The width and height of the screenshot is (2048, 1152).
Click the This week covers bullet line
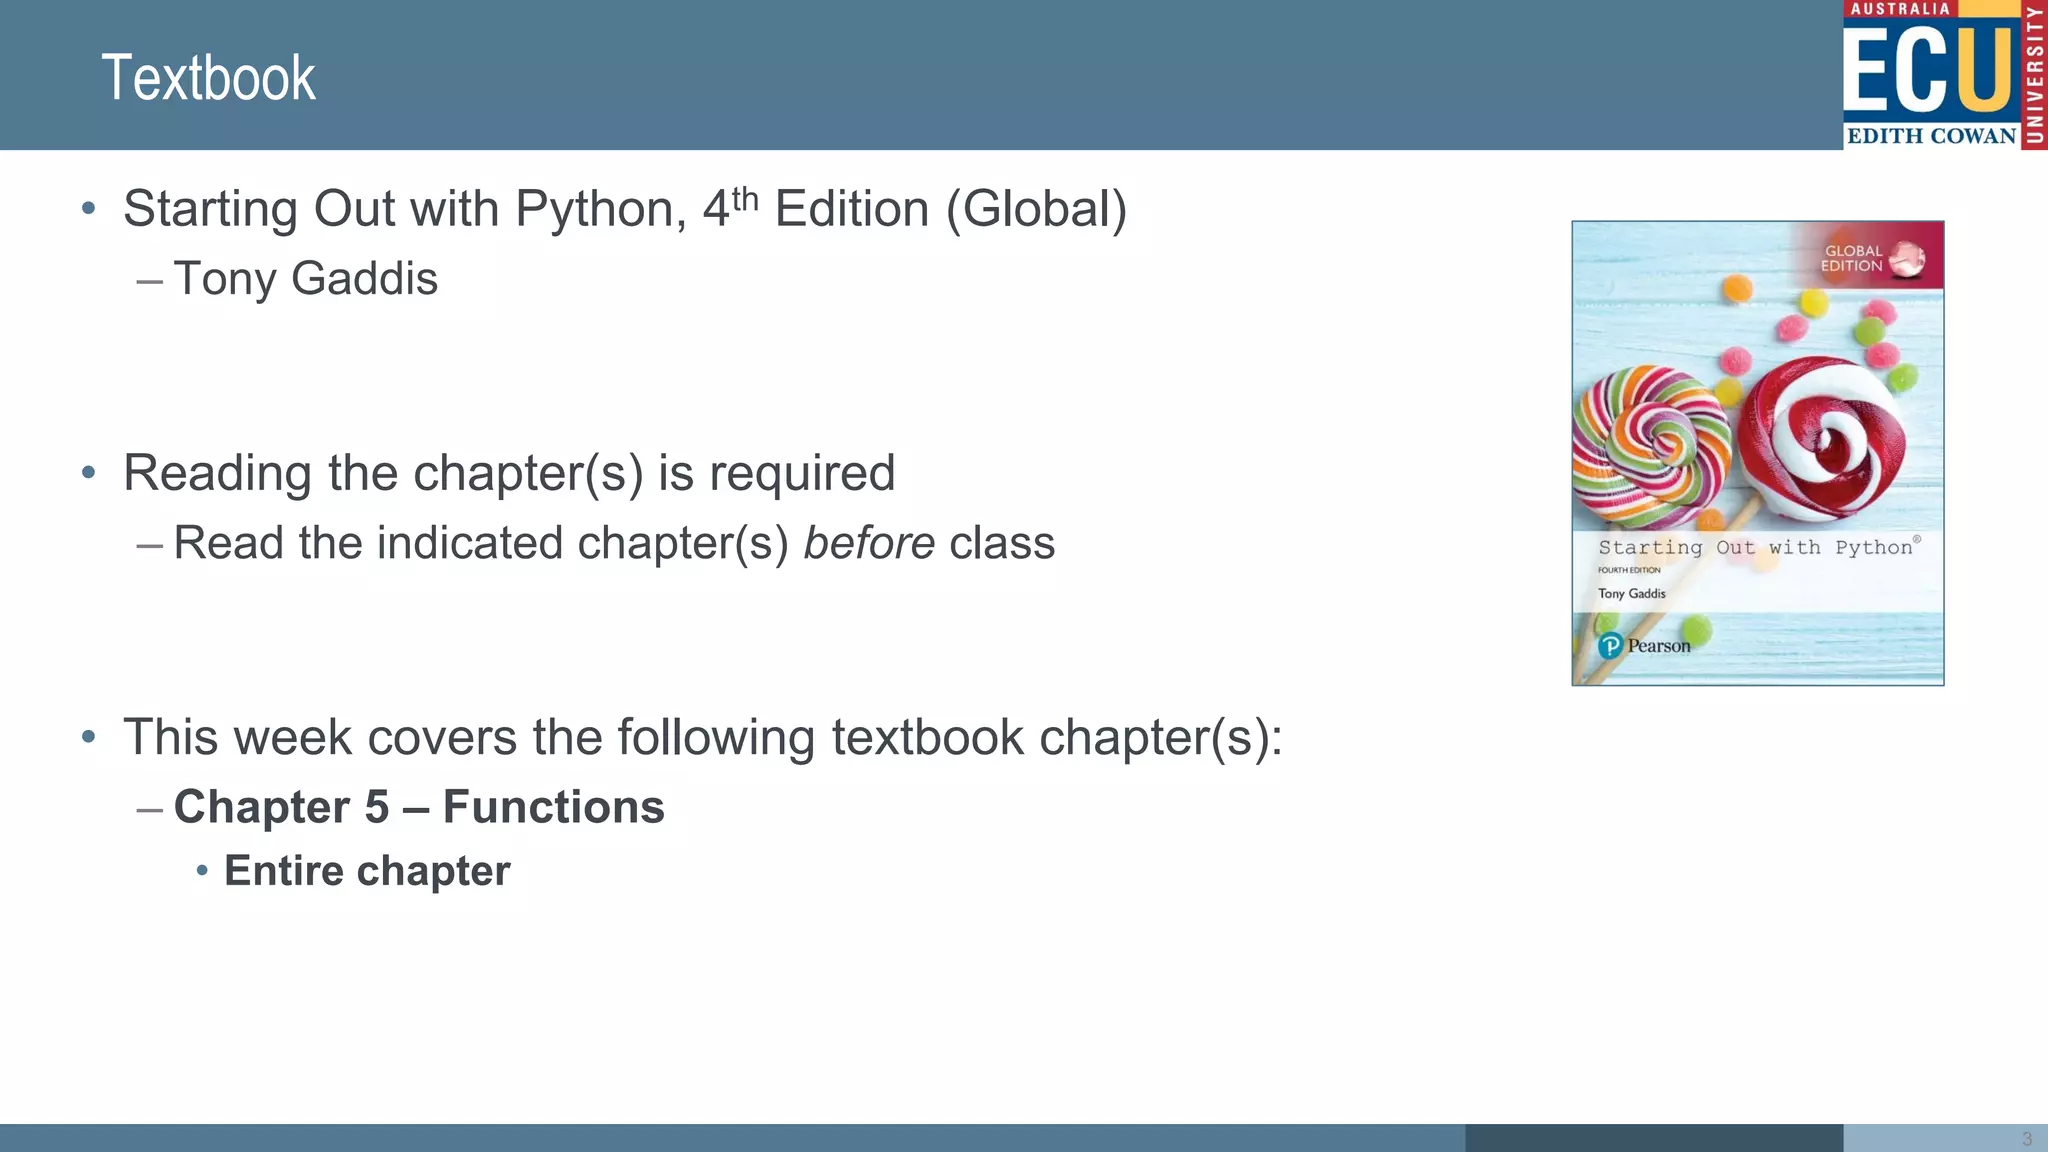(x=703, y=738)
